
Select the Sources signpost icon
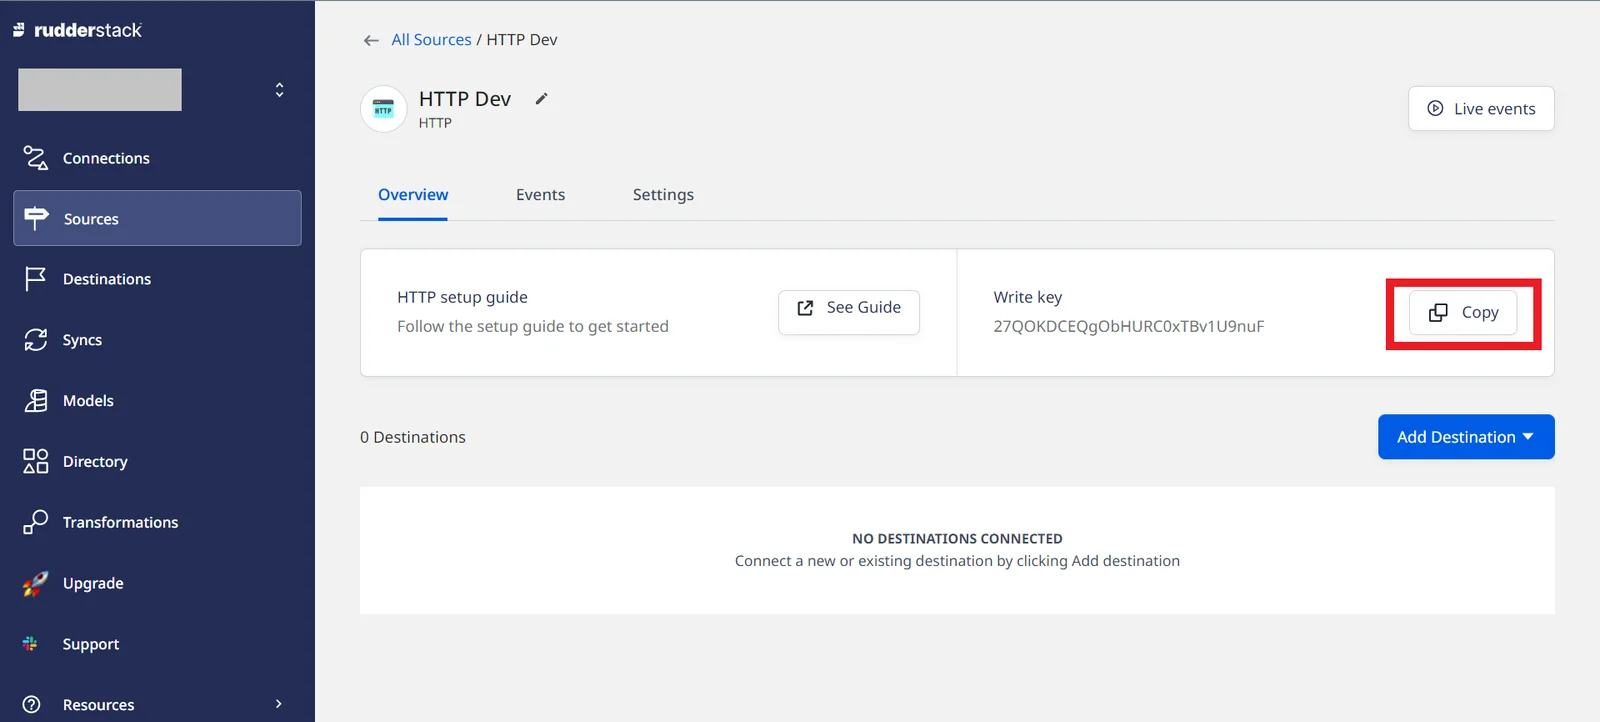point(36,218)
